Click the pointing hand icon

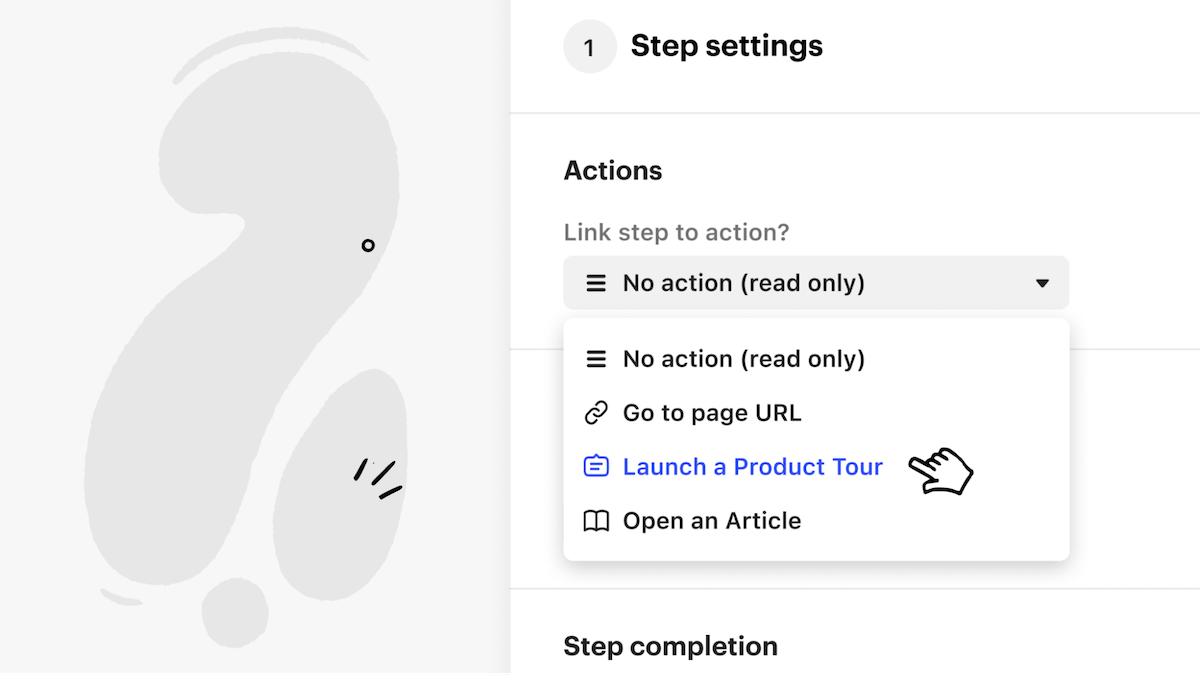pyautogui.click(x=940, y=470)
